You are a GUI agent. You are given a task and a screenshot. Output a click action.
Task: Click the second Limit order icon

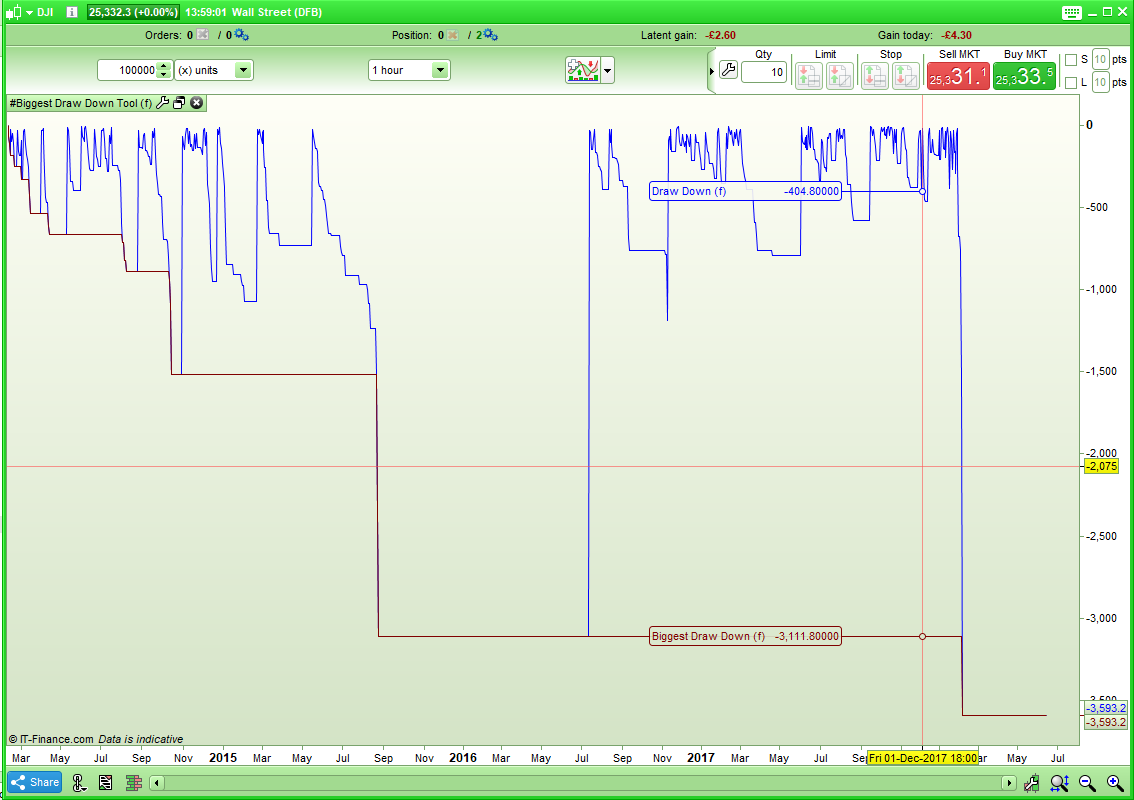coord(840,75)
